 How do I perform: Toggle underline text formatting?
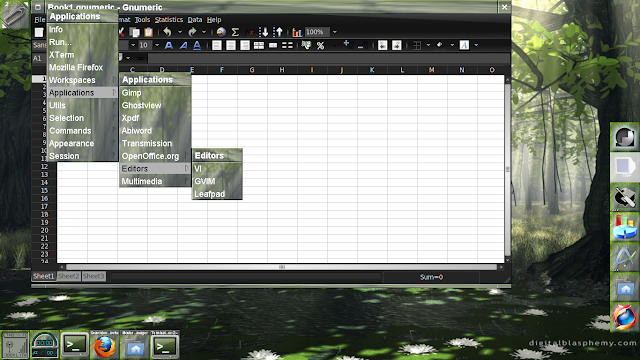tap(197, 45)
